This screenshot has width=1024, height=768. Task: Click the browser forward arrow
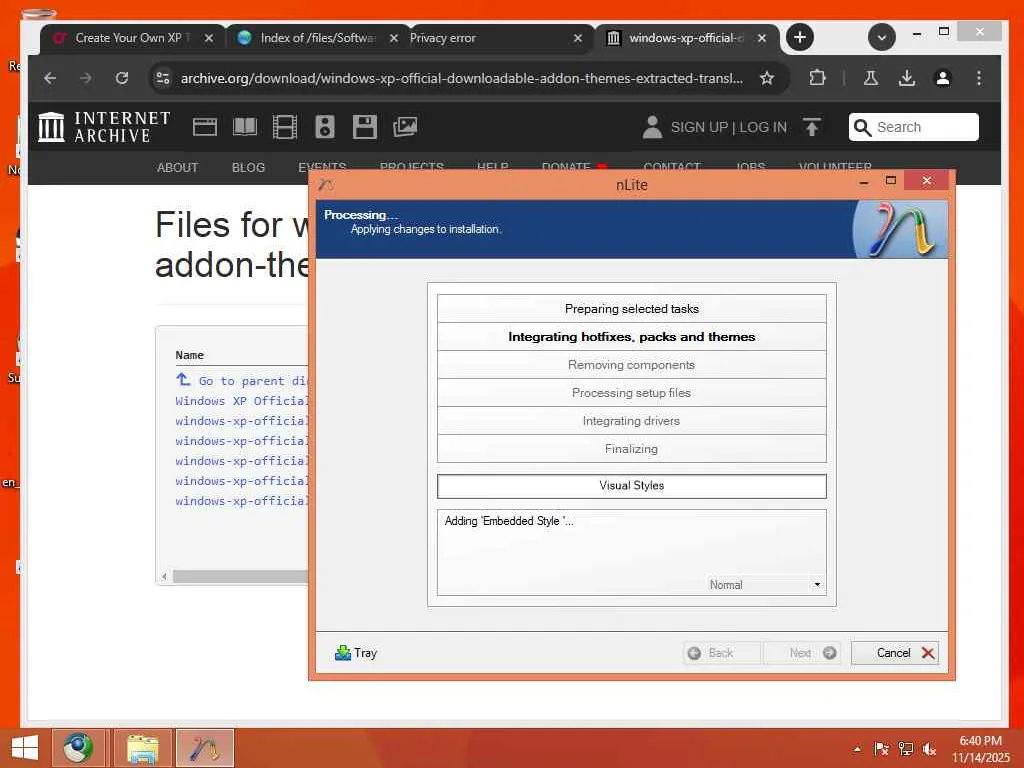[86, 78]
